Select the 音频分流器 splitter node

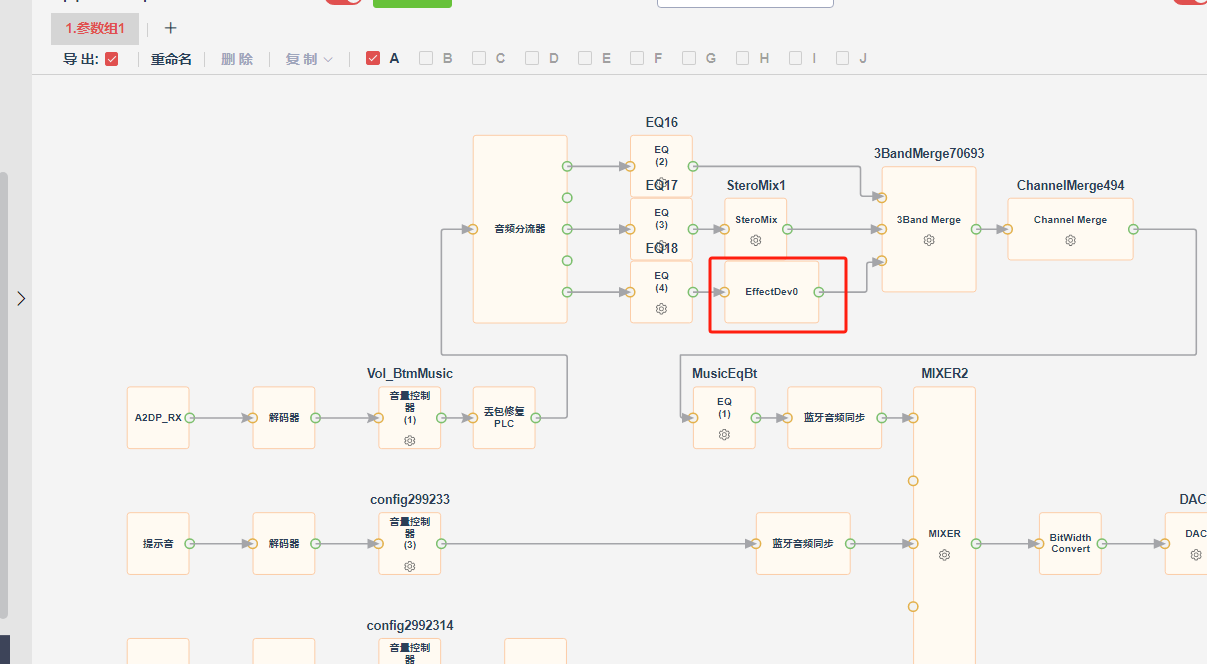pyautogui.click(x=520, y=229)
